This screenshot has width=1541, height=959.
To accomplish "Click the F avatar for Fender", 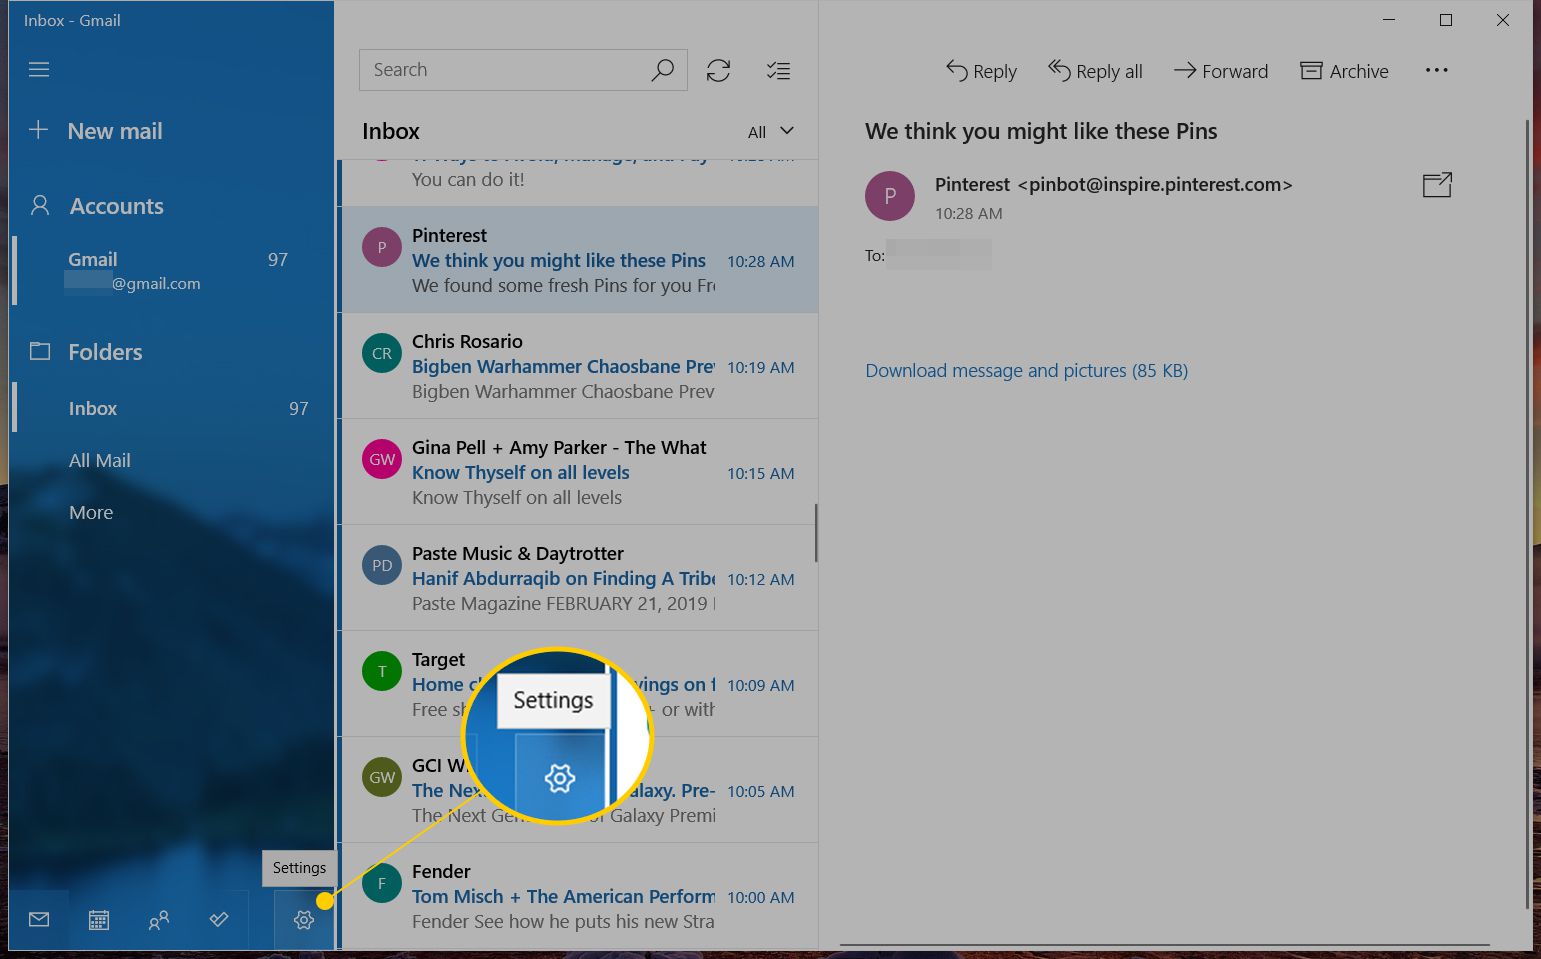I will [382, 883].
